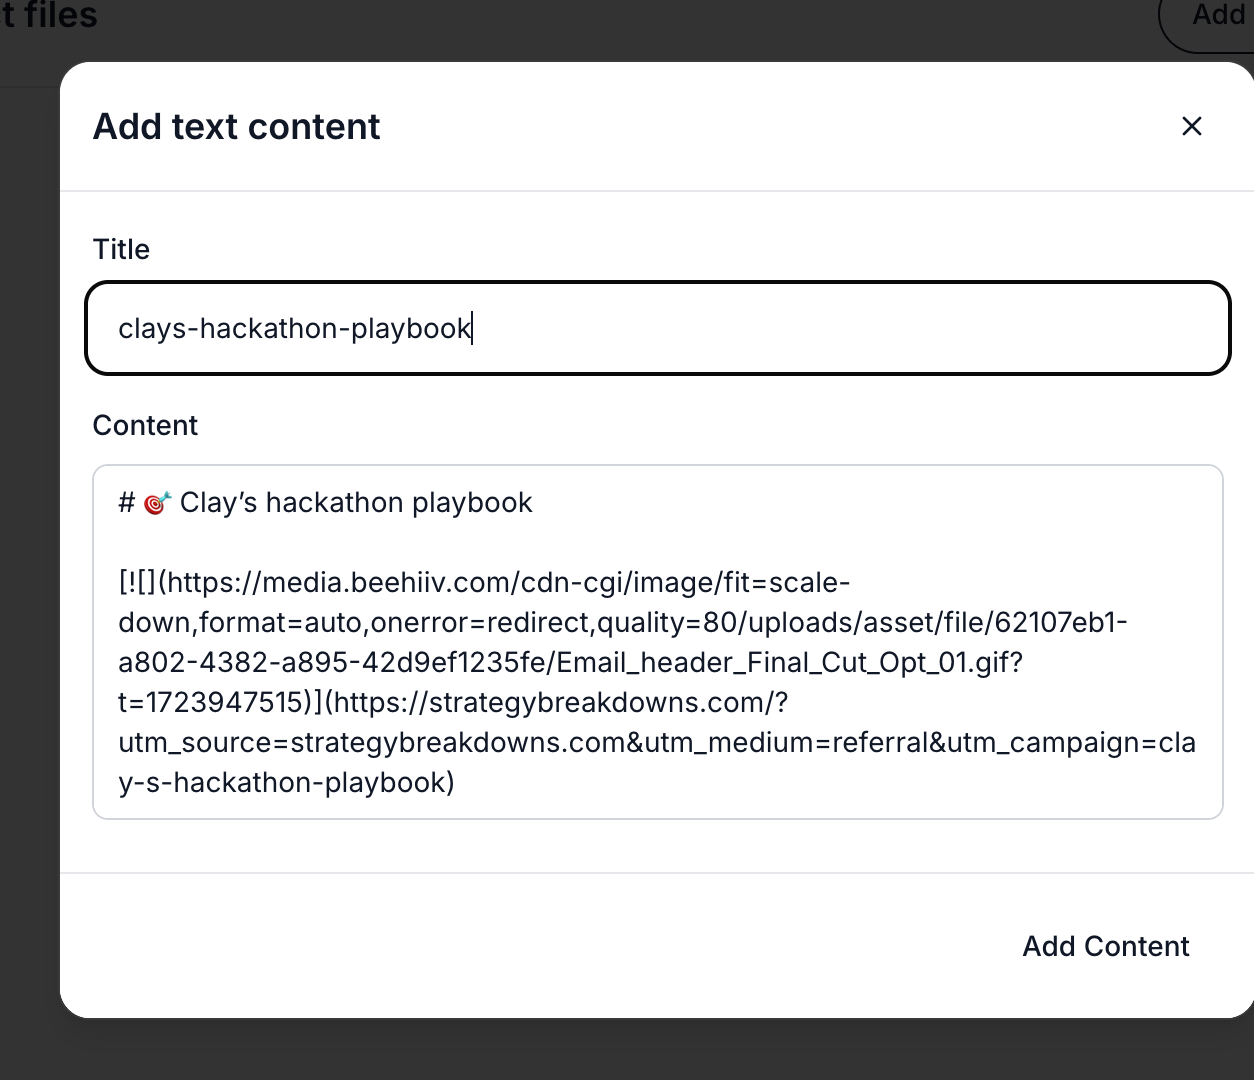Close the Add text content dialog
The height and width of the screenshot is (1080, 1254).
pyautogui.click(x=1191, y=126)
